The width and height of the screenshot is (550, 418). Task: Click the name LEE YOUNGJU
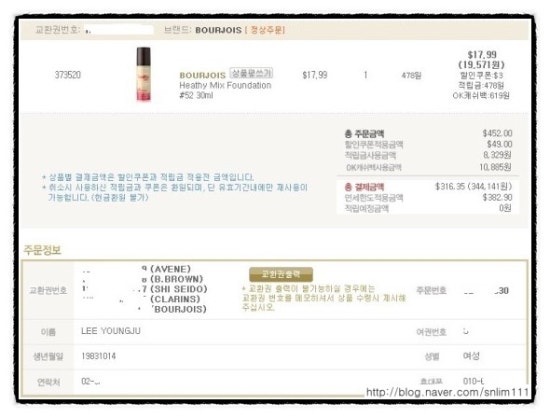(111, 331)
